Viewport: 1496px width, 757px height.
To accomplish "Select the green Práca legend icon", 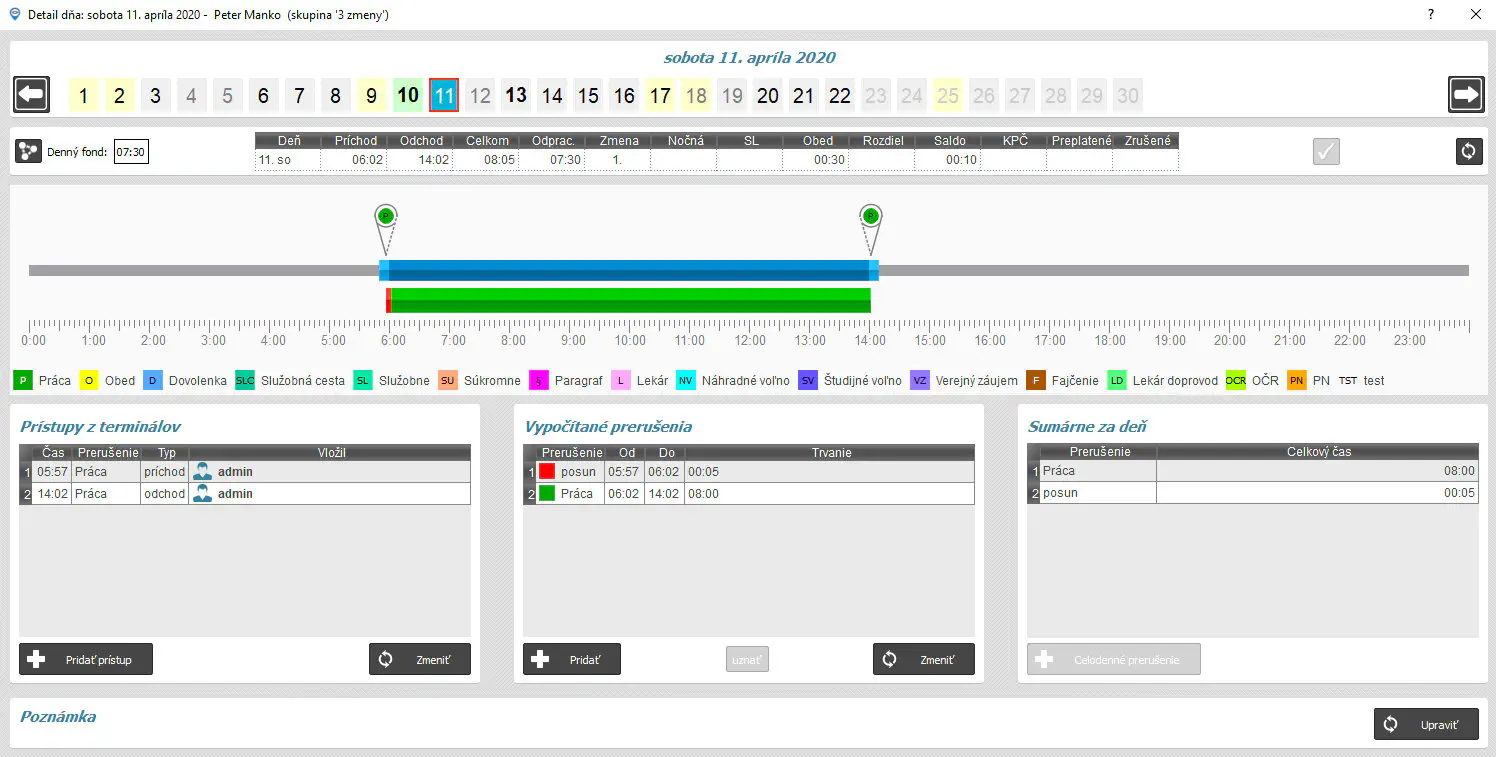I will [x=23, y=380].
